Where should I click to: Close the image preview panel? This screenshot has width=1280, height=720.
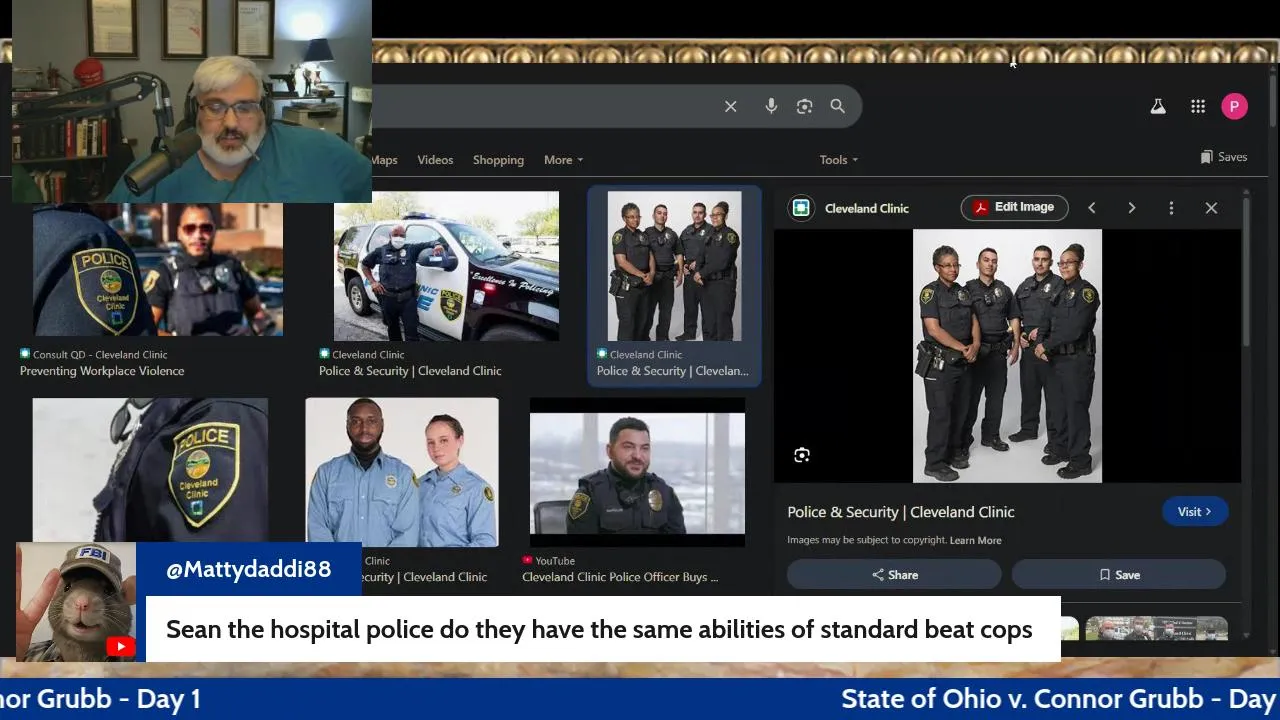(x=1211, y=208)
